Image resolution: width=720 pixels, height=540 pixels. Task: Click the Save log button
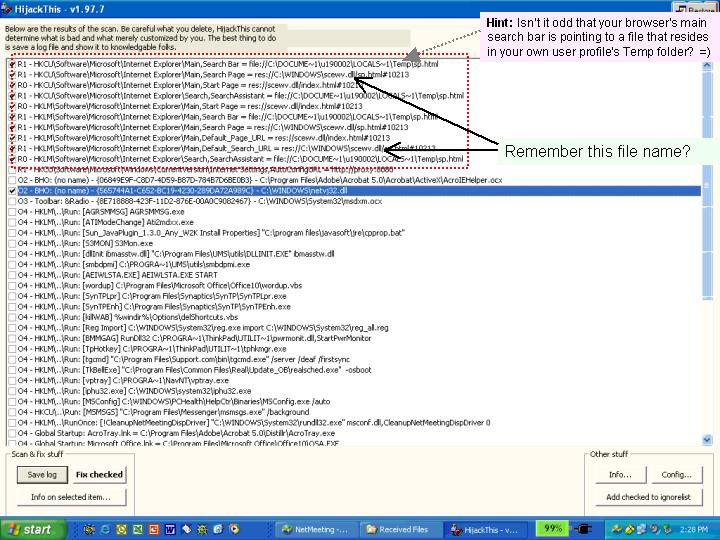(42, 475)
